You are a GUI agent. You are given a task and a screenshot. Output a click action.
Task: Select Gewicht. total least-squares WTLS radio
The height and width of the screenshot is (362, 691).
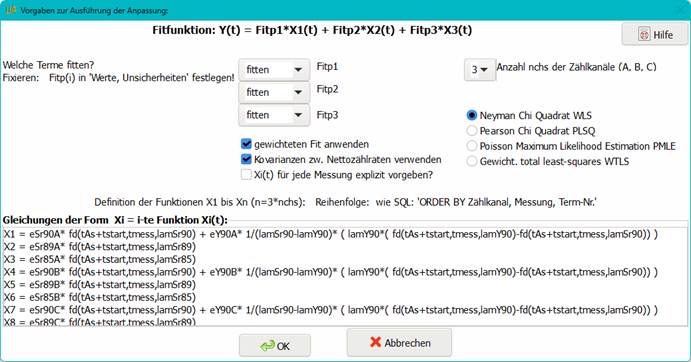[472, 161]
